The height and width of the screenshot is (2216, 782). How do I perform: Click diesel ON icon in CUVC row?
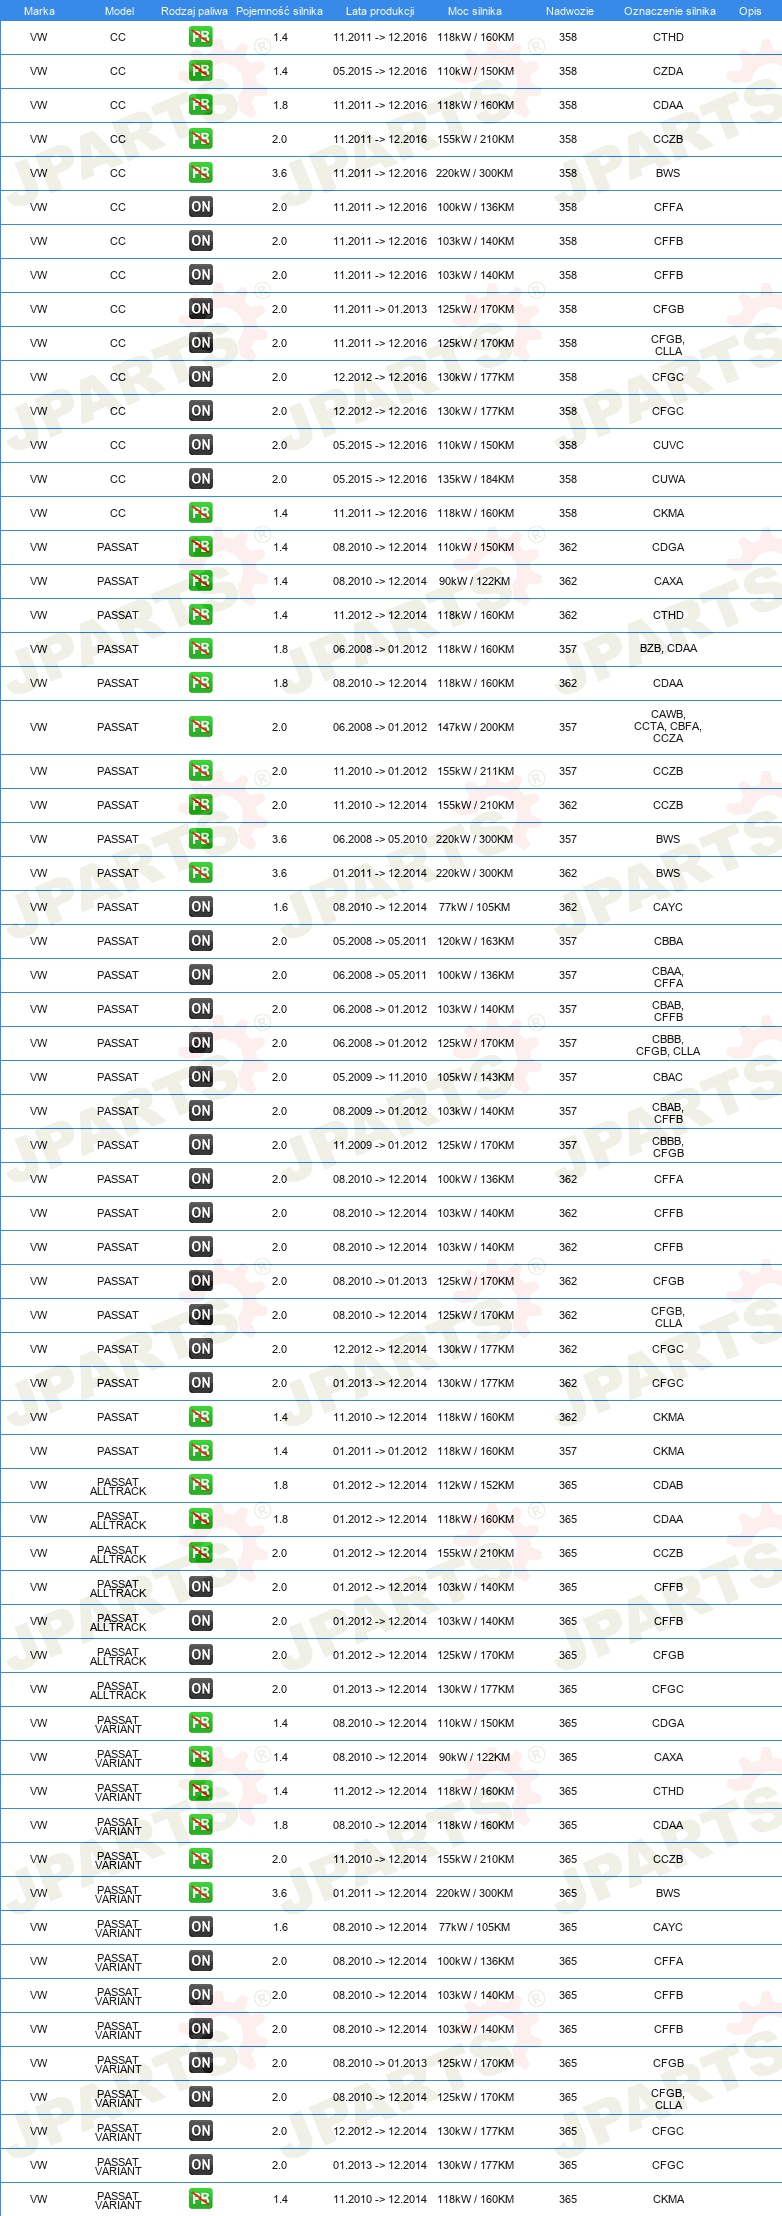tap(201, 445)
